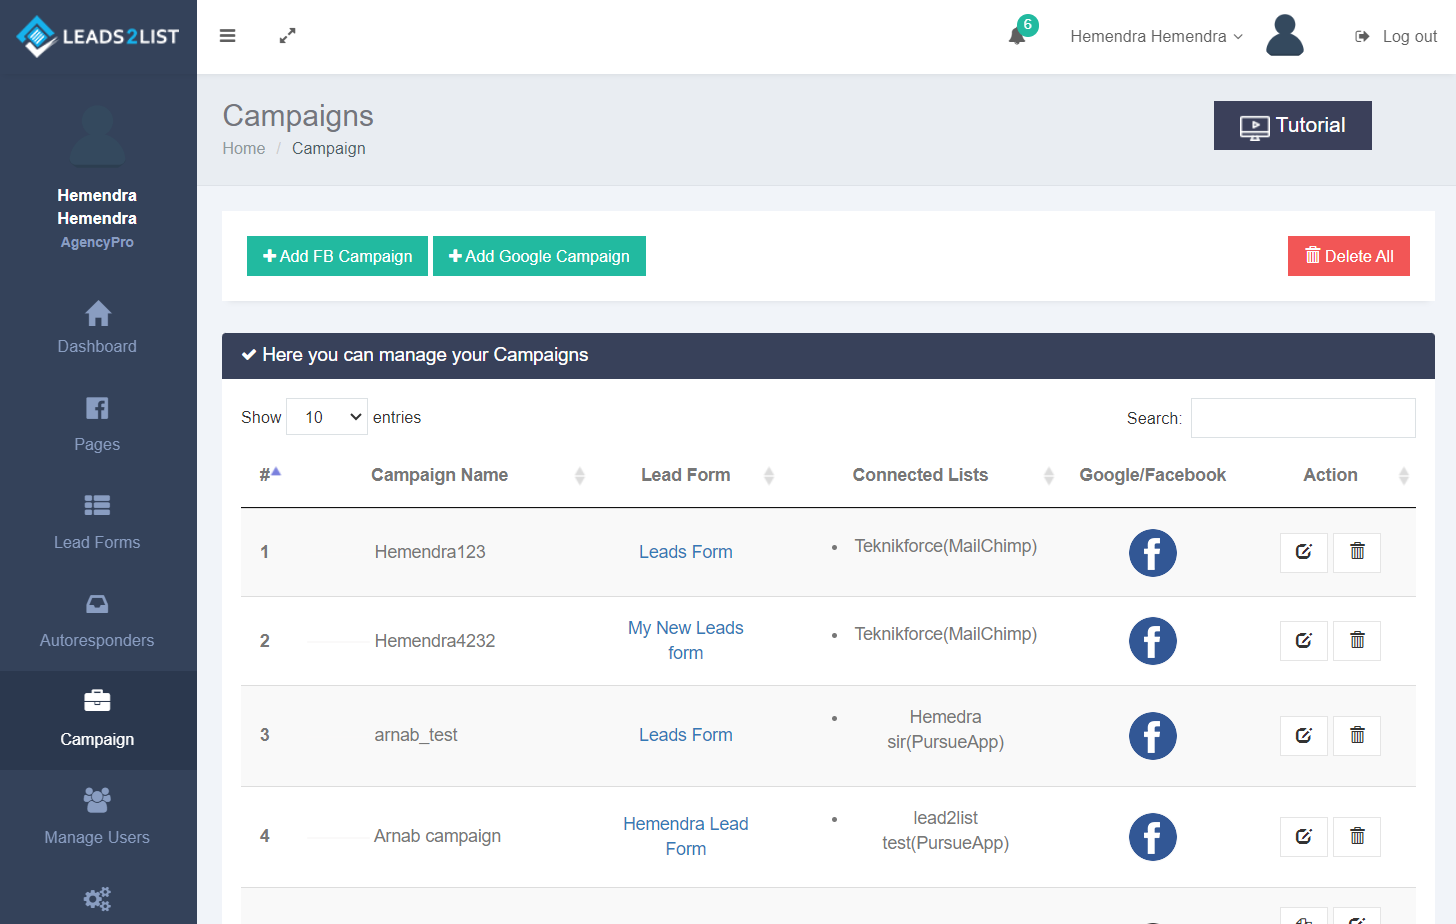The image size is (1456, 924).
Task: Open Autoresponders in the sidebar
Action: 97,620
